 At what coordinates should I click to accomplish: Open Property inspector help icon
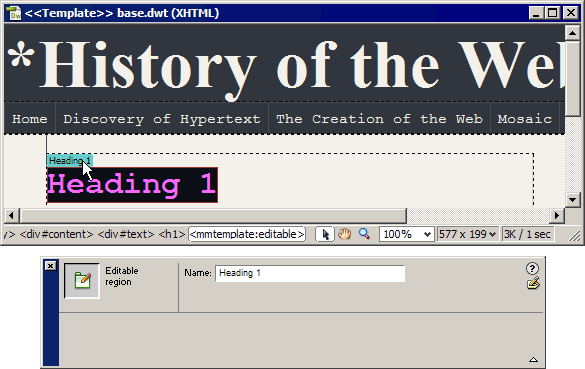coord(532,268)
